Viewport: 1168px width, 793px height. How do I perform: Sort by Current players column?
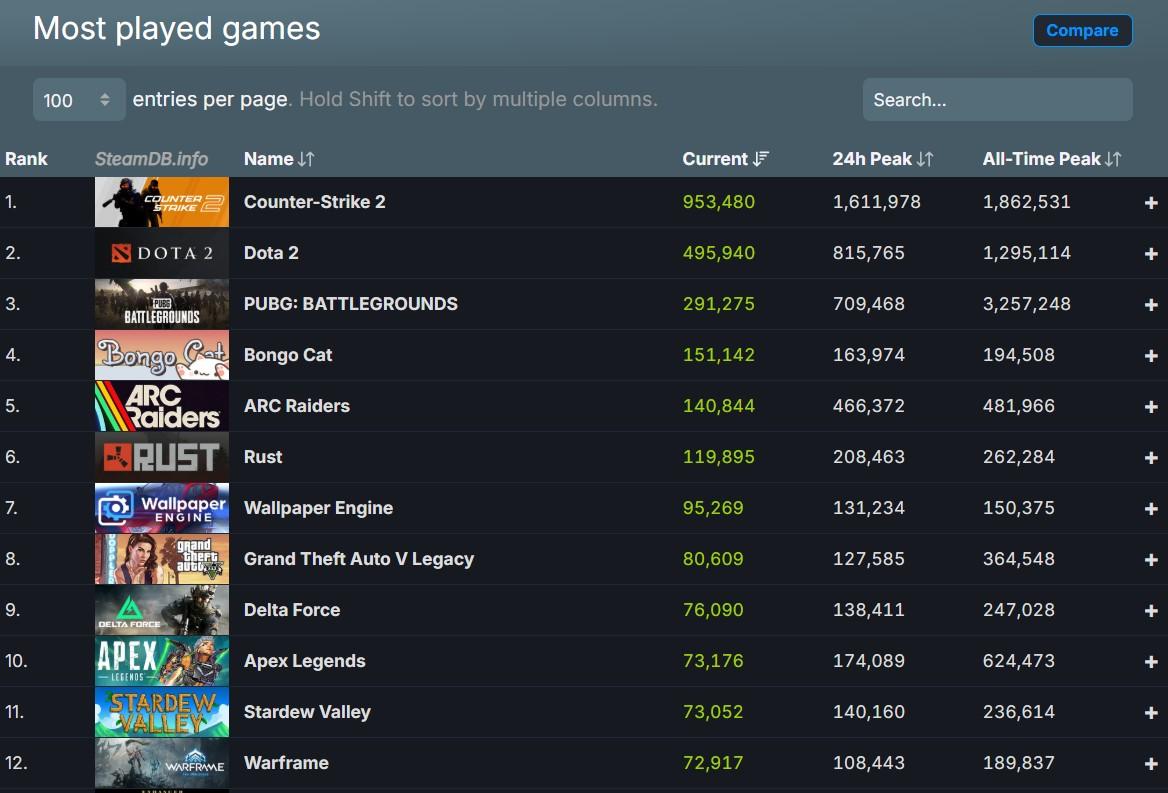pyautogui.click(x=725, y=159)
